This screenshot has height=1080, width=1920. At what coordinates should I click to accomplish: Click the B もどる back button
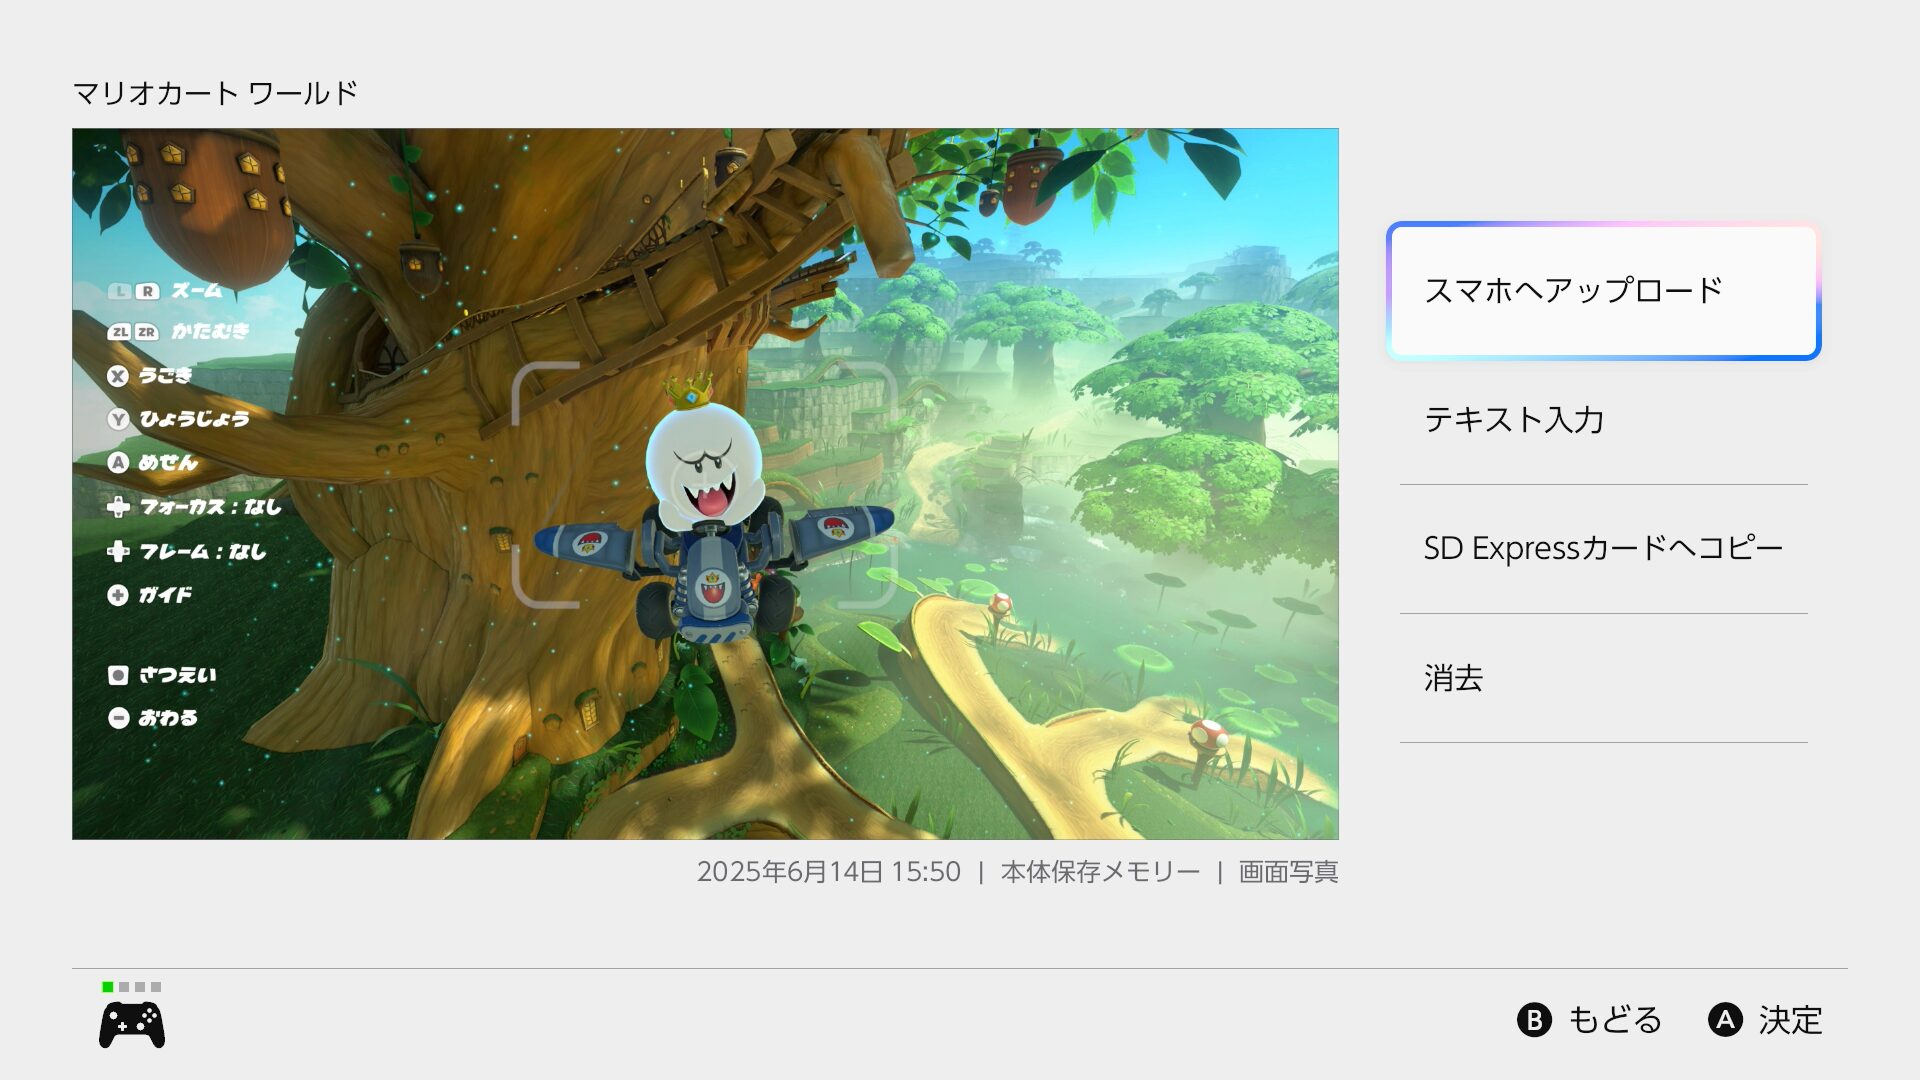coord(1589,1020)
